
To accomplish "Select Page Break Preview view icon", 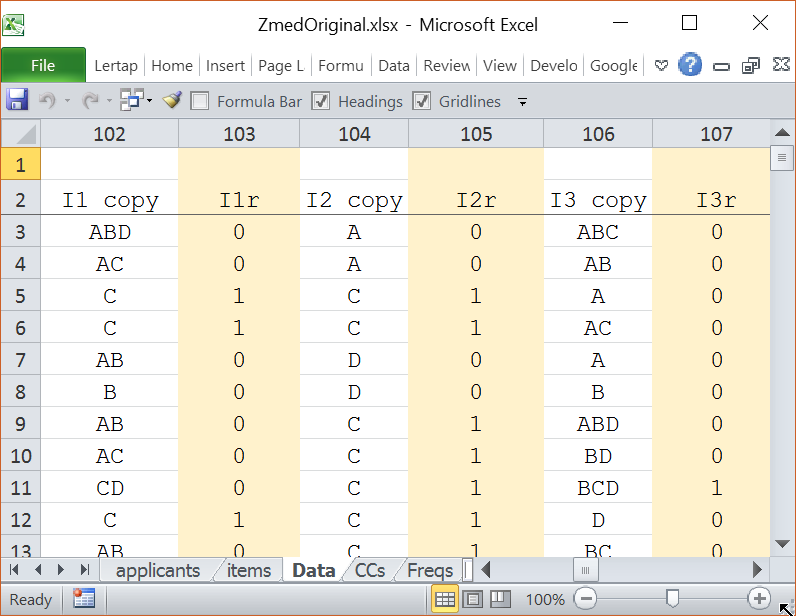I will (x=501, y=599).
